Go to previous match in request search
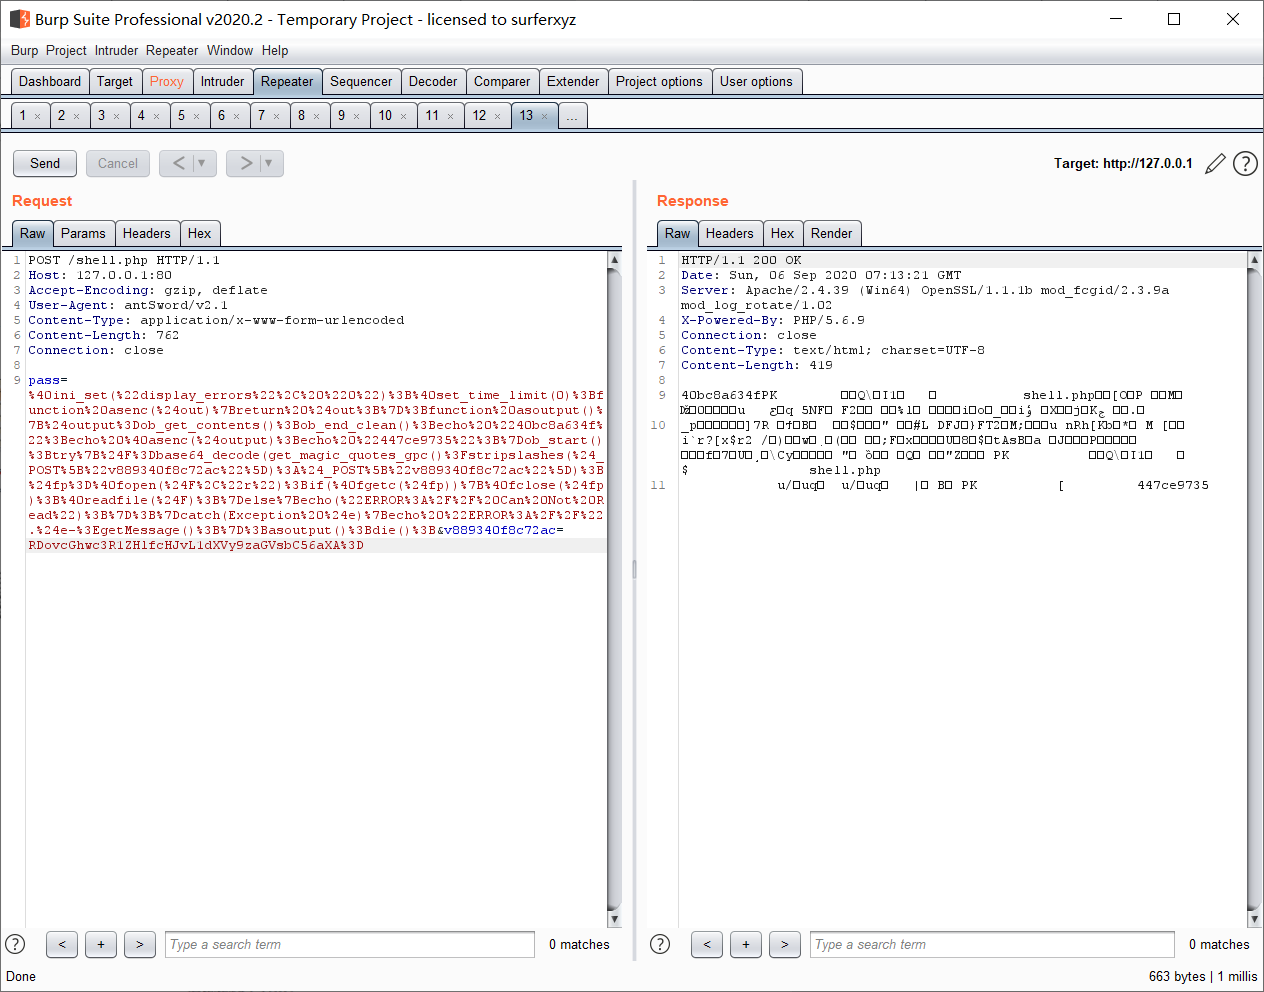This screenshot has width=1264, height=992. 62,944
